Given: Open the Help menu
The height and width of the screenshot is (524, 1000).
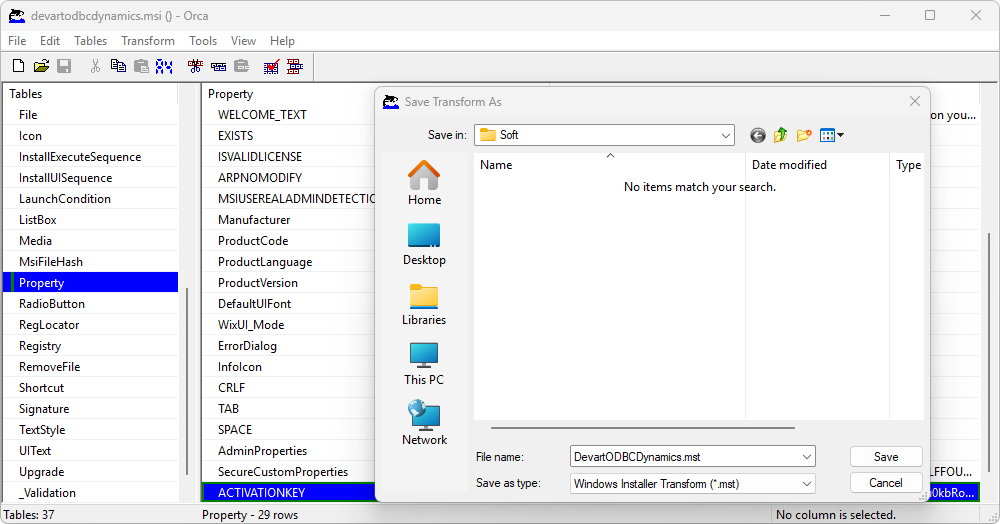Looking at the screenshot, I should tap(282, 41).
